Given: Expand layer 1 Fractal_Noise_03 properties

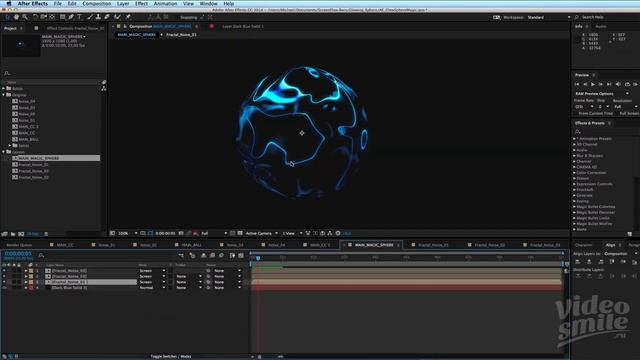Looking at the screenshot, I should (26, 271).
